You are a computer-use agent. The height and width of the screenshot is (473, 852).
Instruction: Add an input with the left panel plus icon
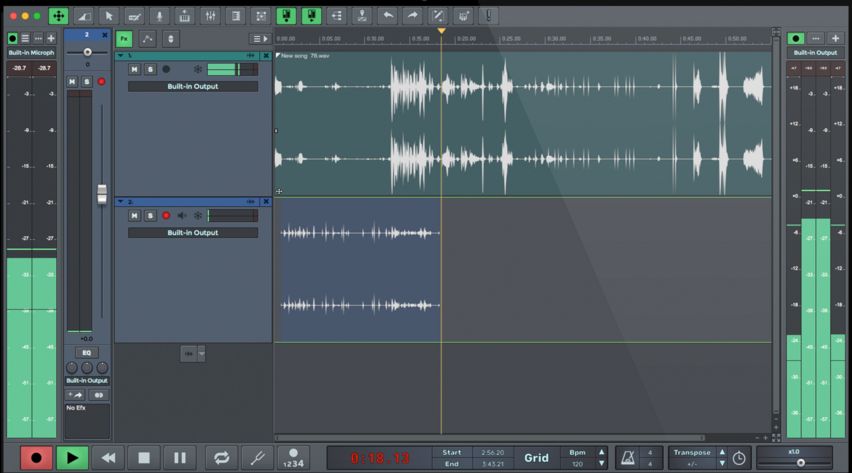51,39
